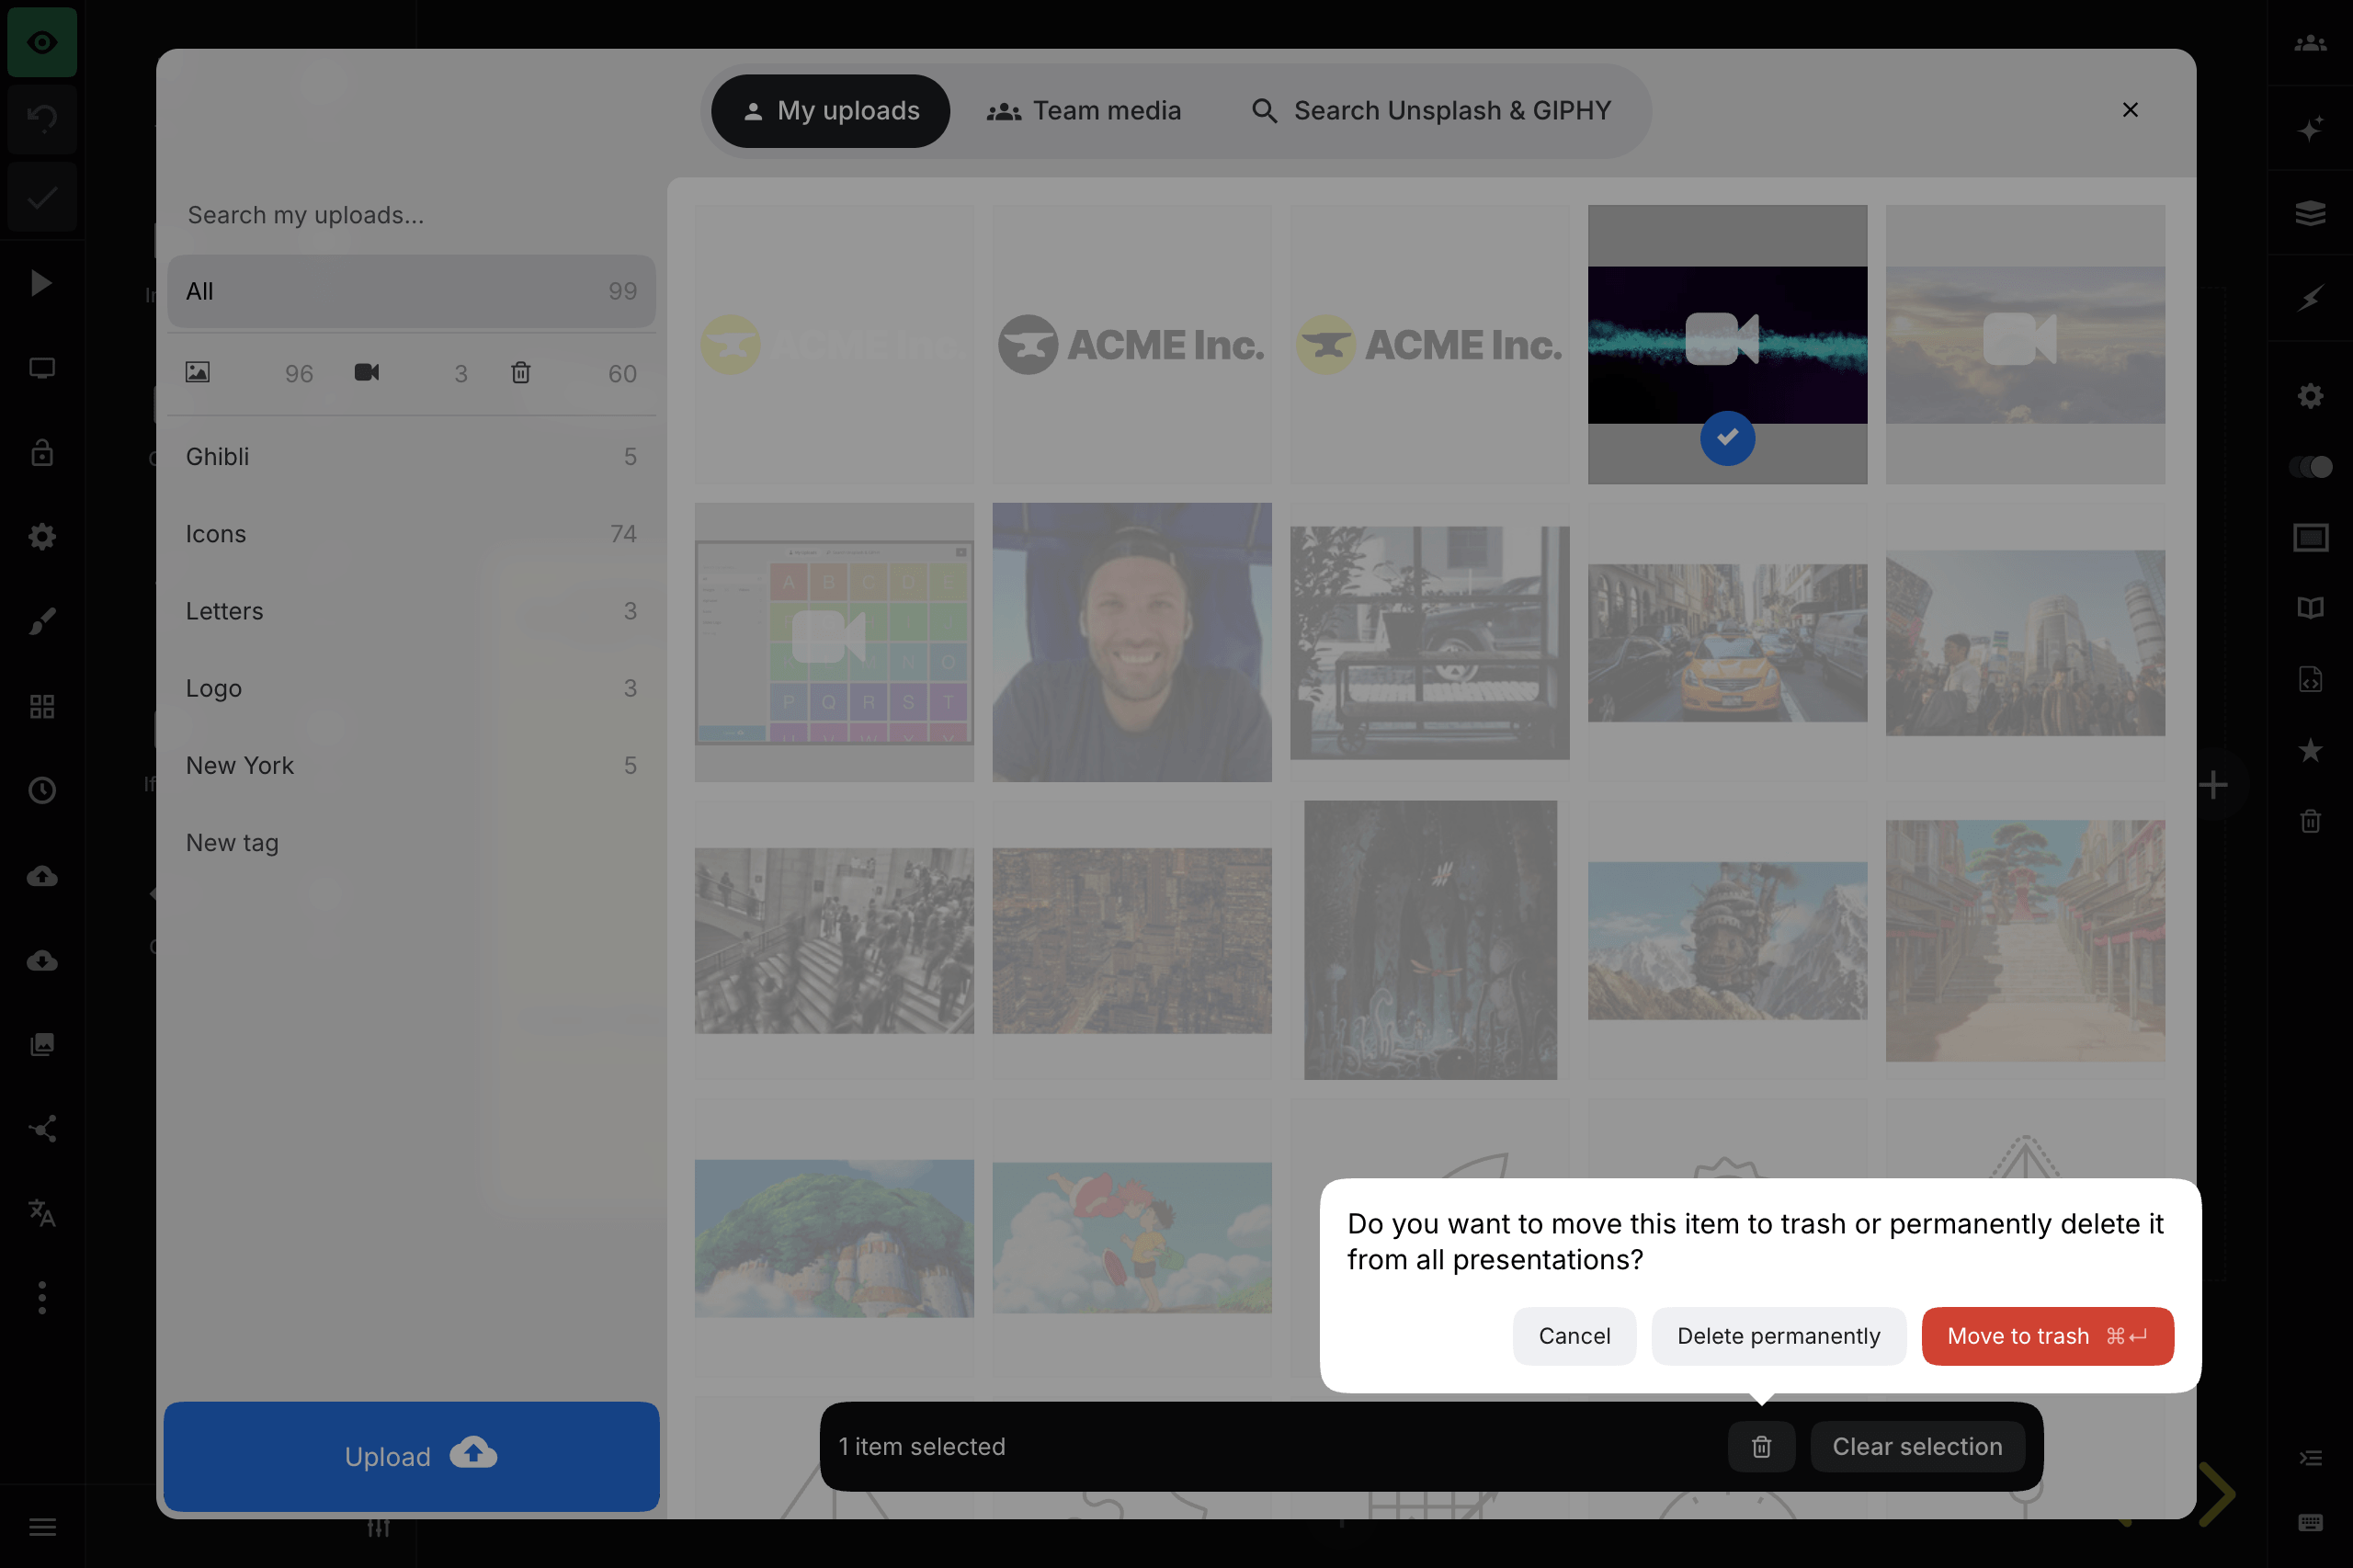
Task: Switch to My uploads tab
Action: point(830,110)
